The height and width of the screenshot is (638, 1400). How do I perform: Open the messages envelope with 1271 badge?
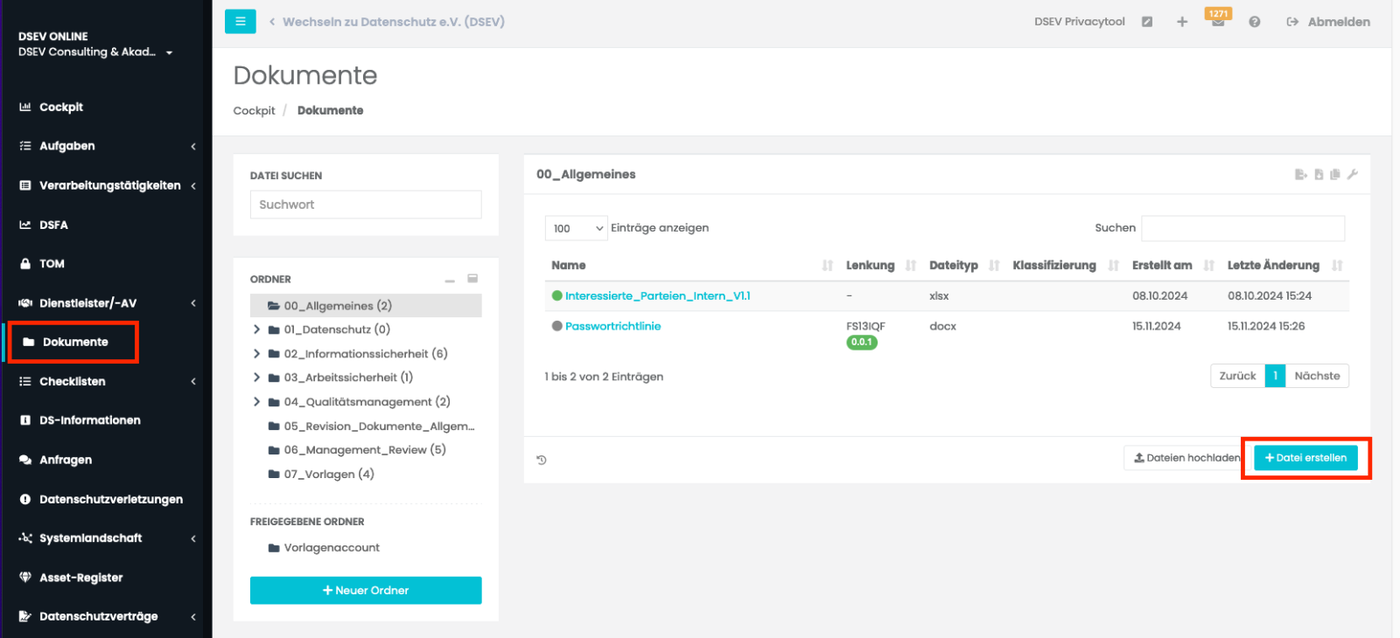[x=1217, y=22]
